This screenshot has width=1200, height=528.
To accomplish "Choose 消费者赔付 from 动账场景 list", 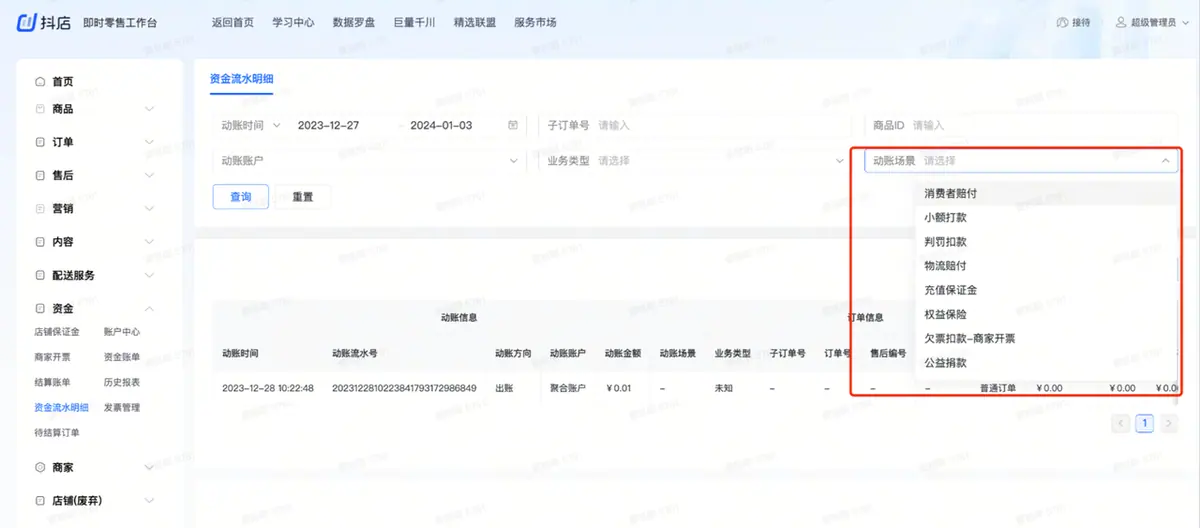I will (x=1046, y=193).
